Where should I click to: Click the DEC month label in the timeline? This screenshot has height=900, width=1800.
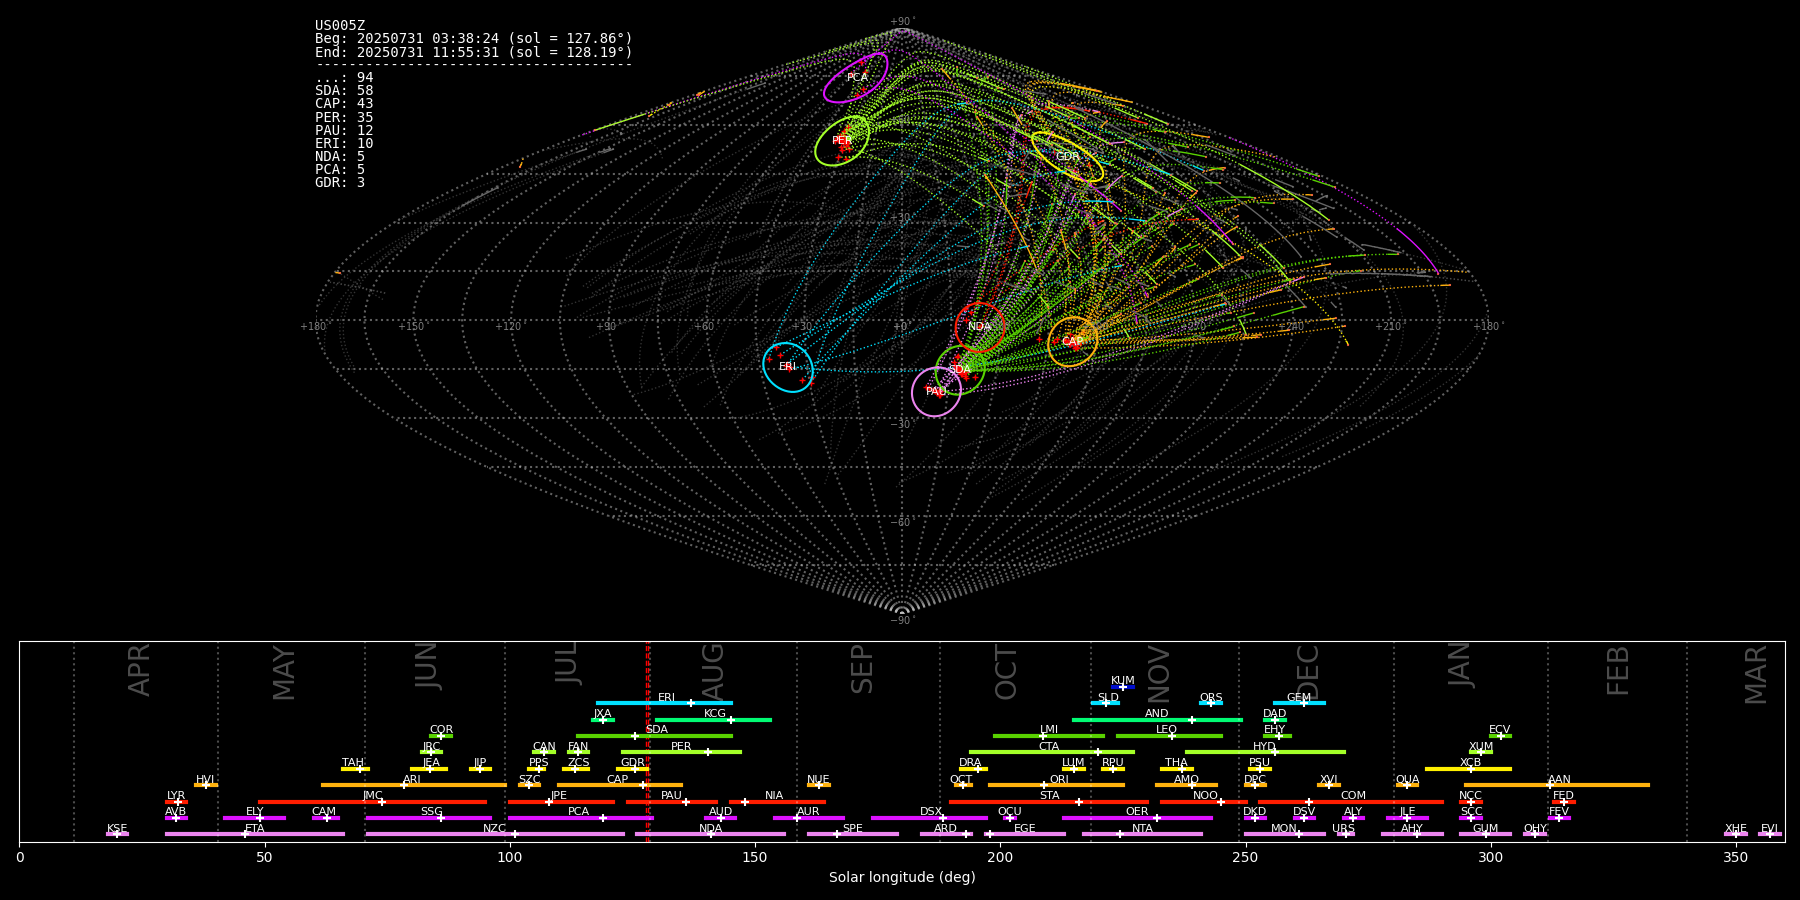tap(1307, 672)
